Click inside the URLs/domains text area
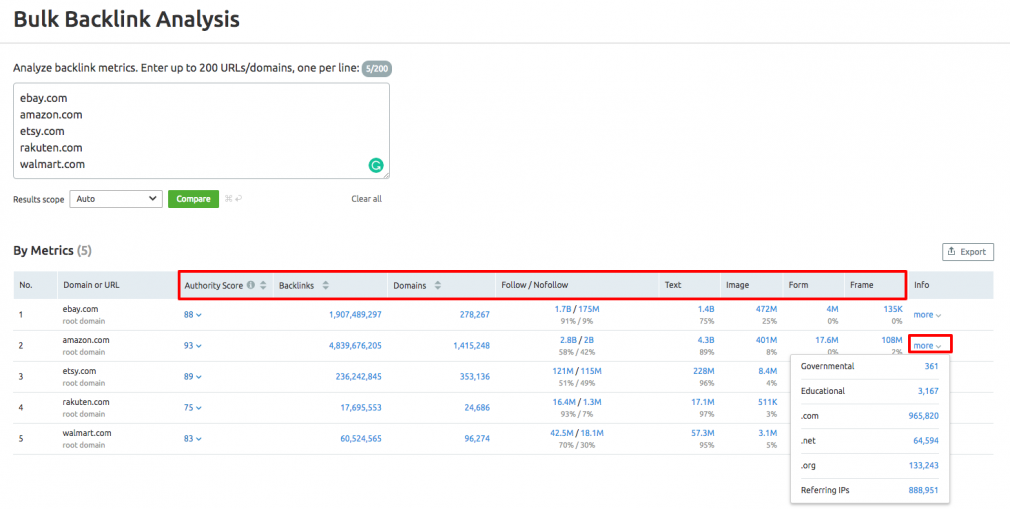Screen dimensions: 1010x509 (x=200, y=130)
